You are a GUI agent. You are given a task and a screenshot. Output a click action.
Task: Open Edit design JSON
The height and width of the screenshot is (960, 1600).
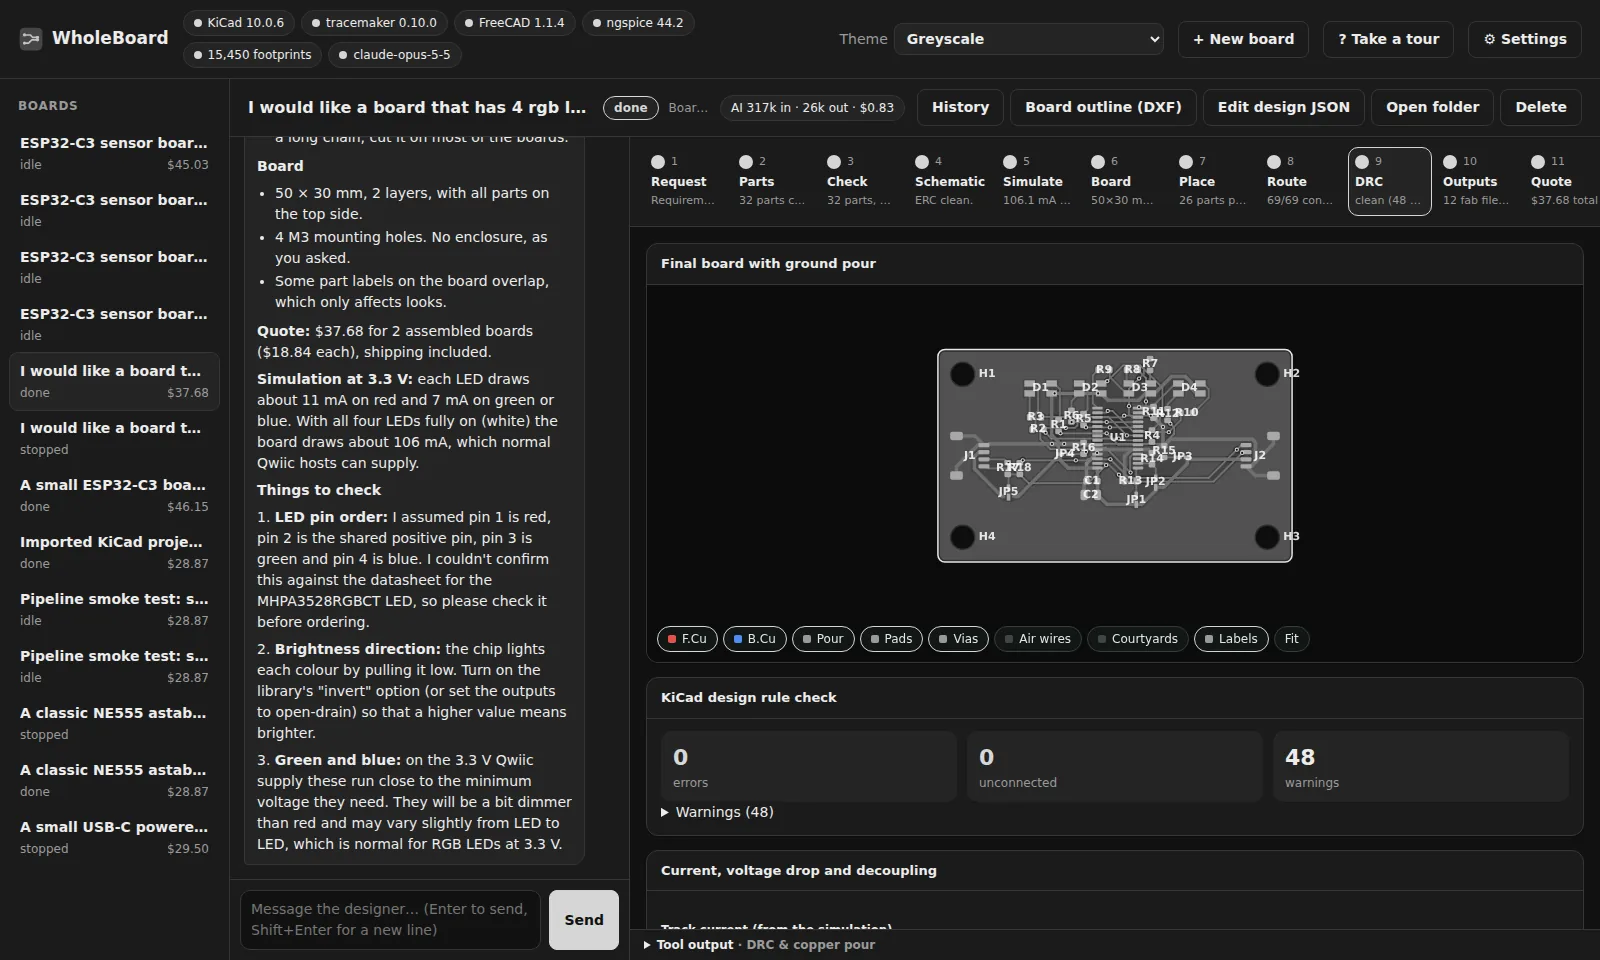[1283, 107]
